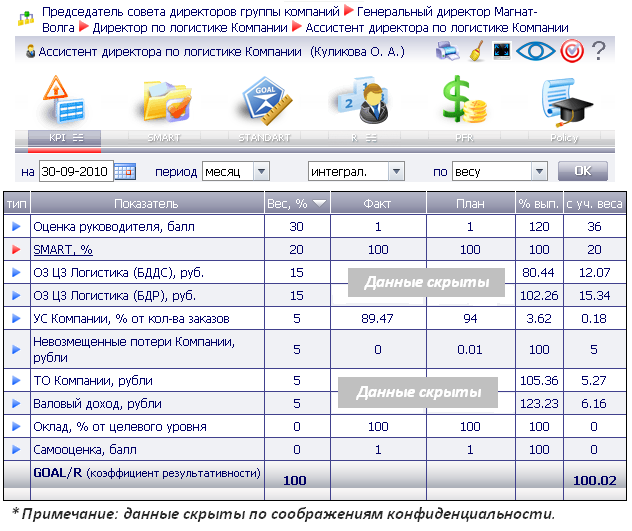Image resolution: width=632 pixels, height=531 pixels.
Task: Expand the ОЗ ЦЗ Логистика (БДДС) arrow
Action: (x=16, y=273)
